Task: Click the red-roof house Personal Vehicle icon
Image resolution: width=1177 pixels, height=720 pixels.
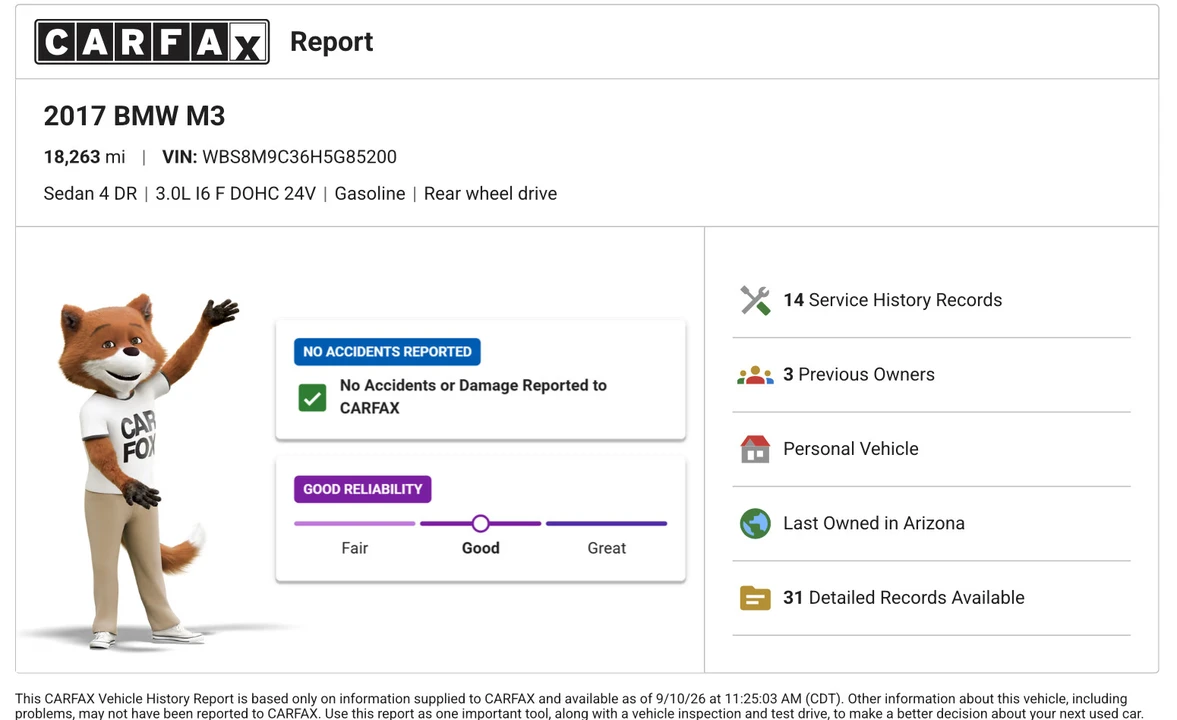Action: pyautogui.click(x=755, y=449)
